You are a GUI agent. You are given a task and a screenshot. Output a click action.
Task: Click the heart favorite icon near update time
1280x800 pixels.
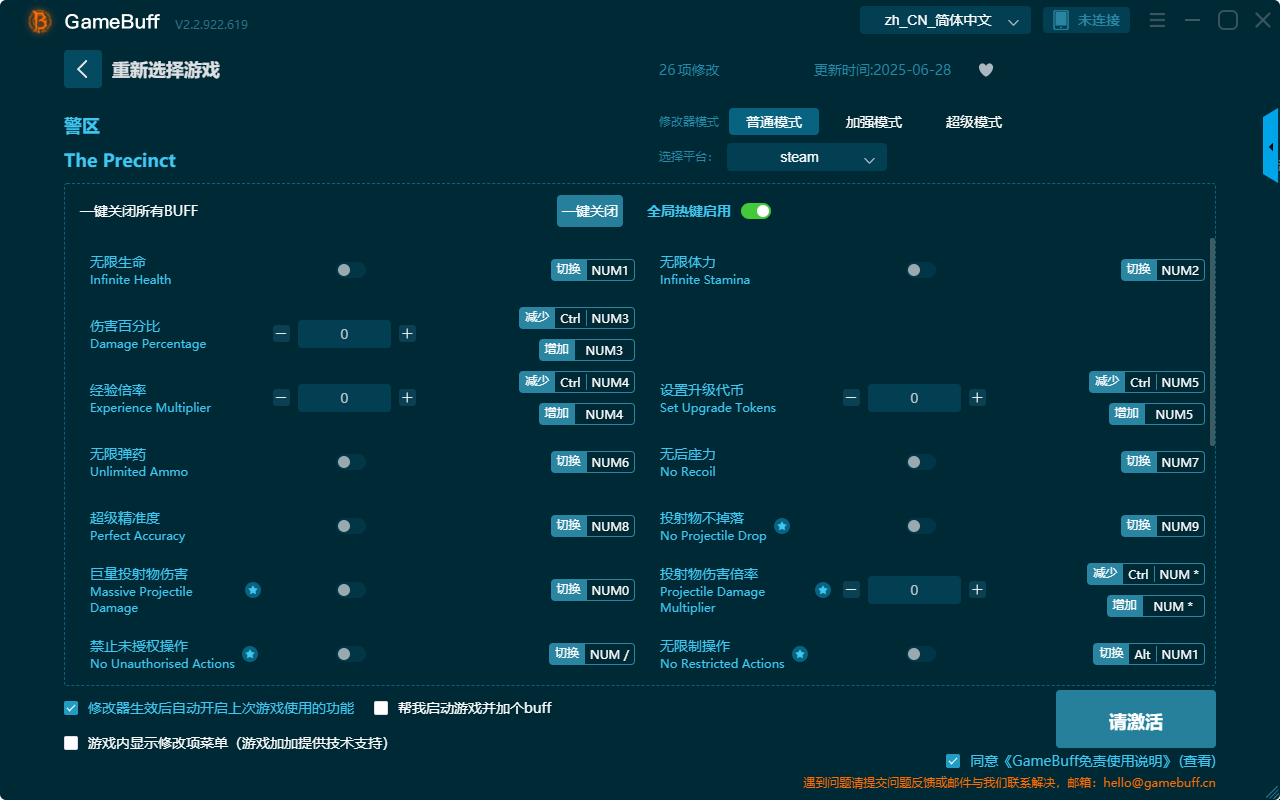point(985,70)
